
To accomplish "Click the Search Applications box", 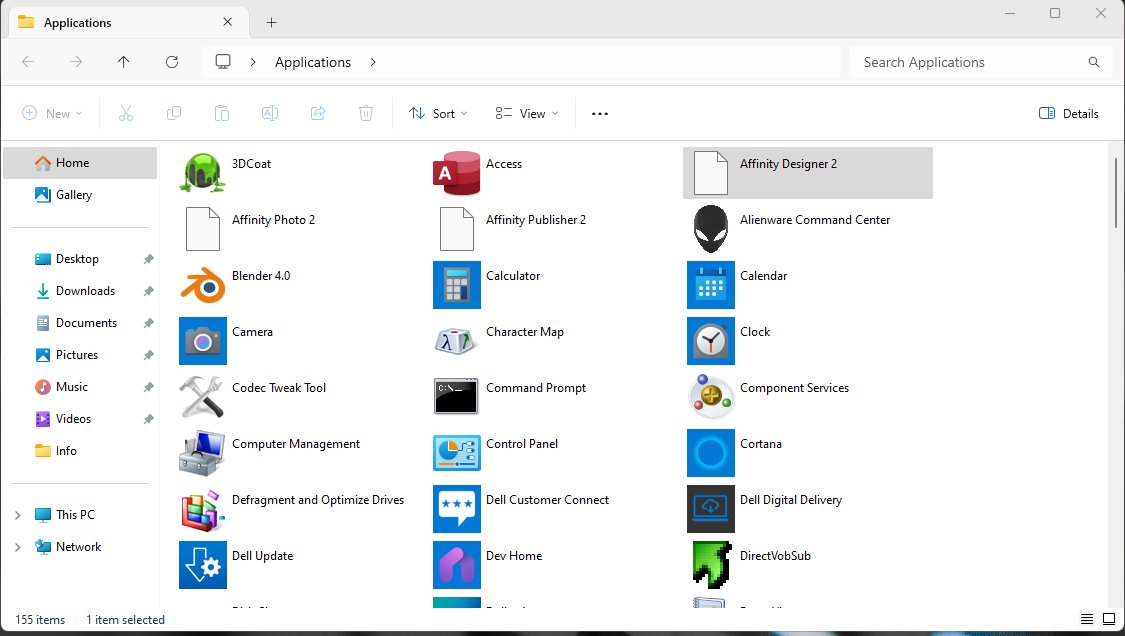I will (980, 62).
